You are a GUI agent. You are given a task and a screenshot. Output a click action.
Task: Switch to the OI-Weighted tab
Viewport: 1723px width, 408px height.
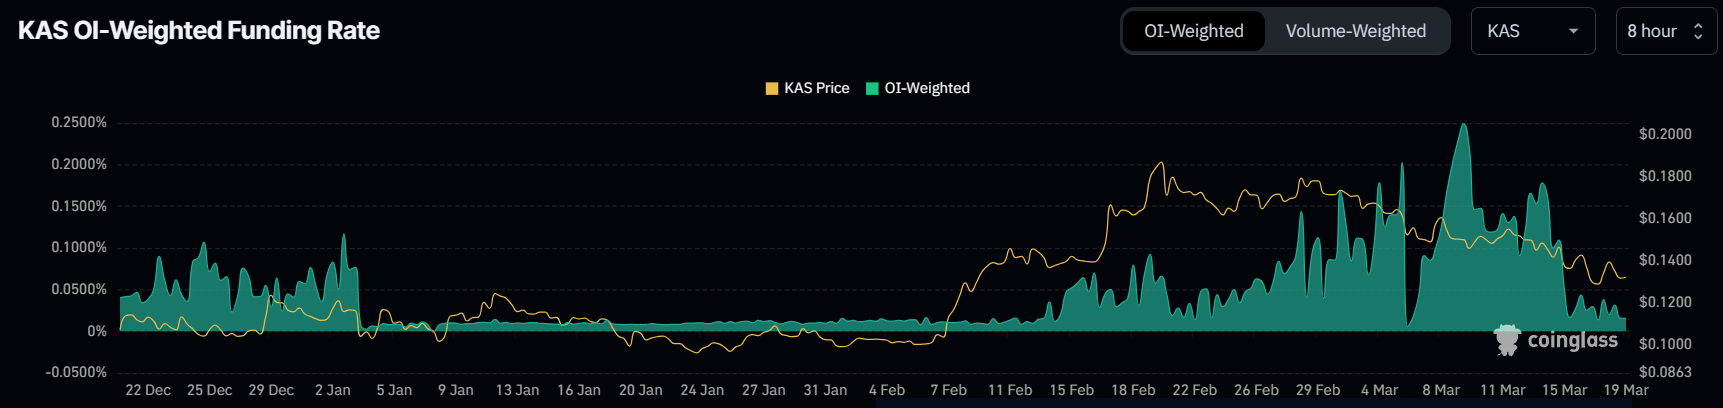[x=1194, y=31]
